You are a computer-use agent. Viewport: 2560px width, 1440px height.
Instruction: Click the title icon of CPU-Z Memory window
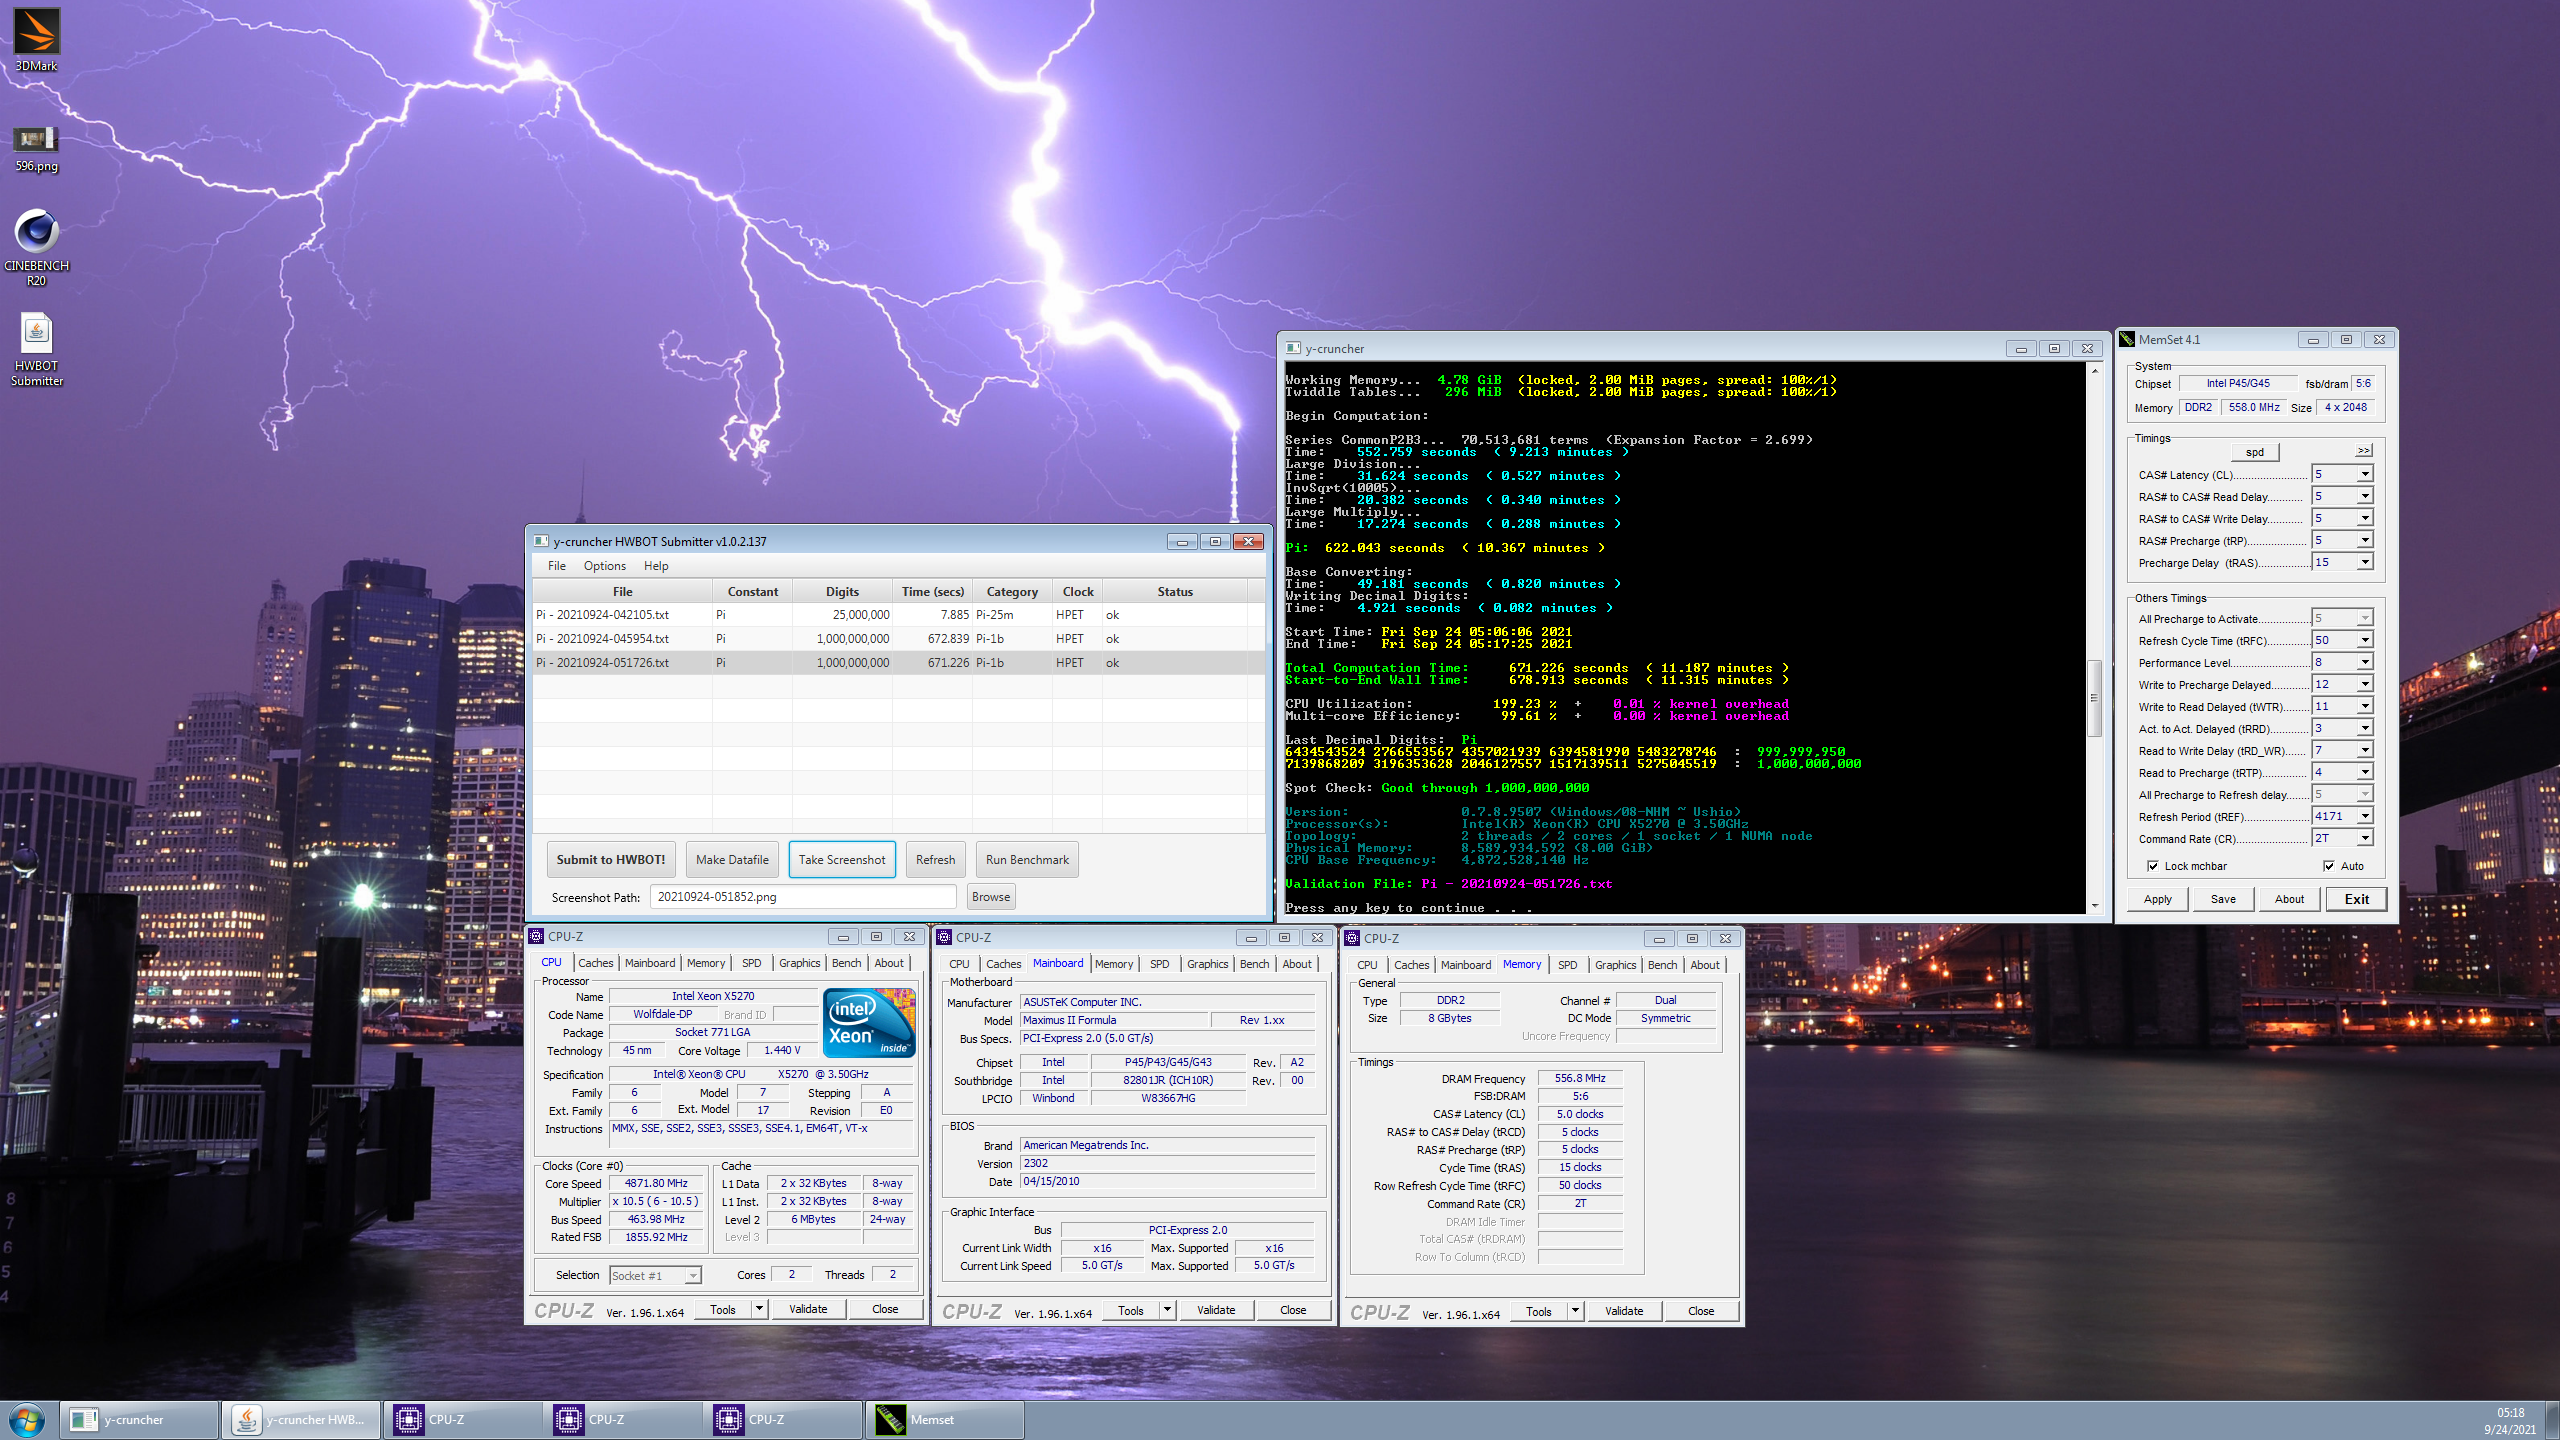pos(1352,938)
